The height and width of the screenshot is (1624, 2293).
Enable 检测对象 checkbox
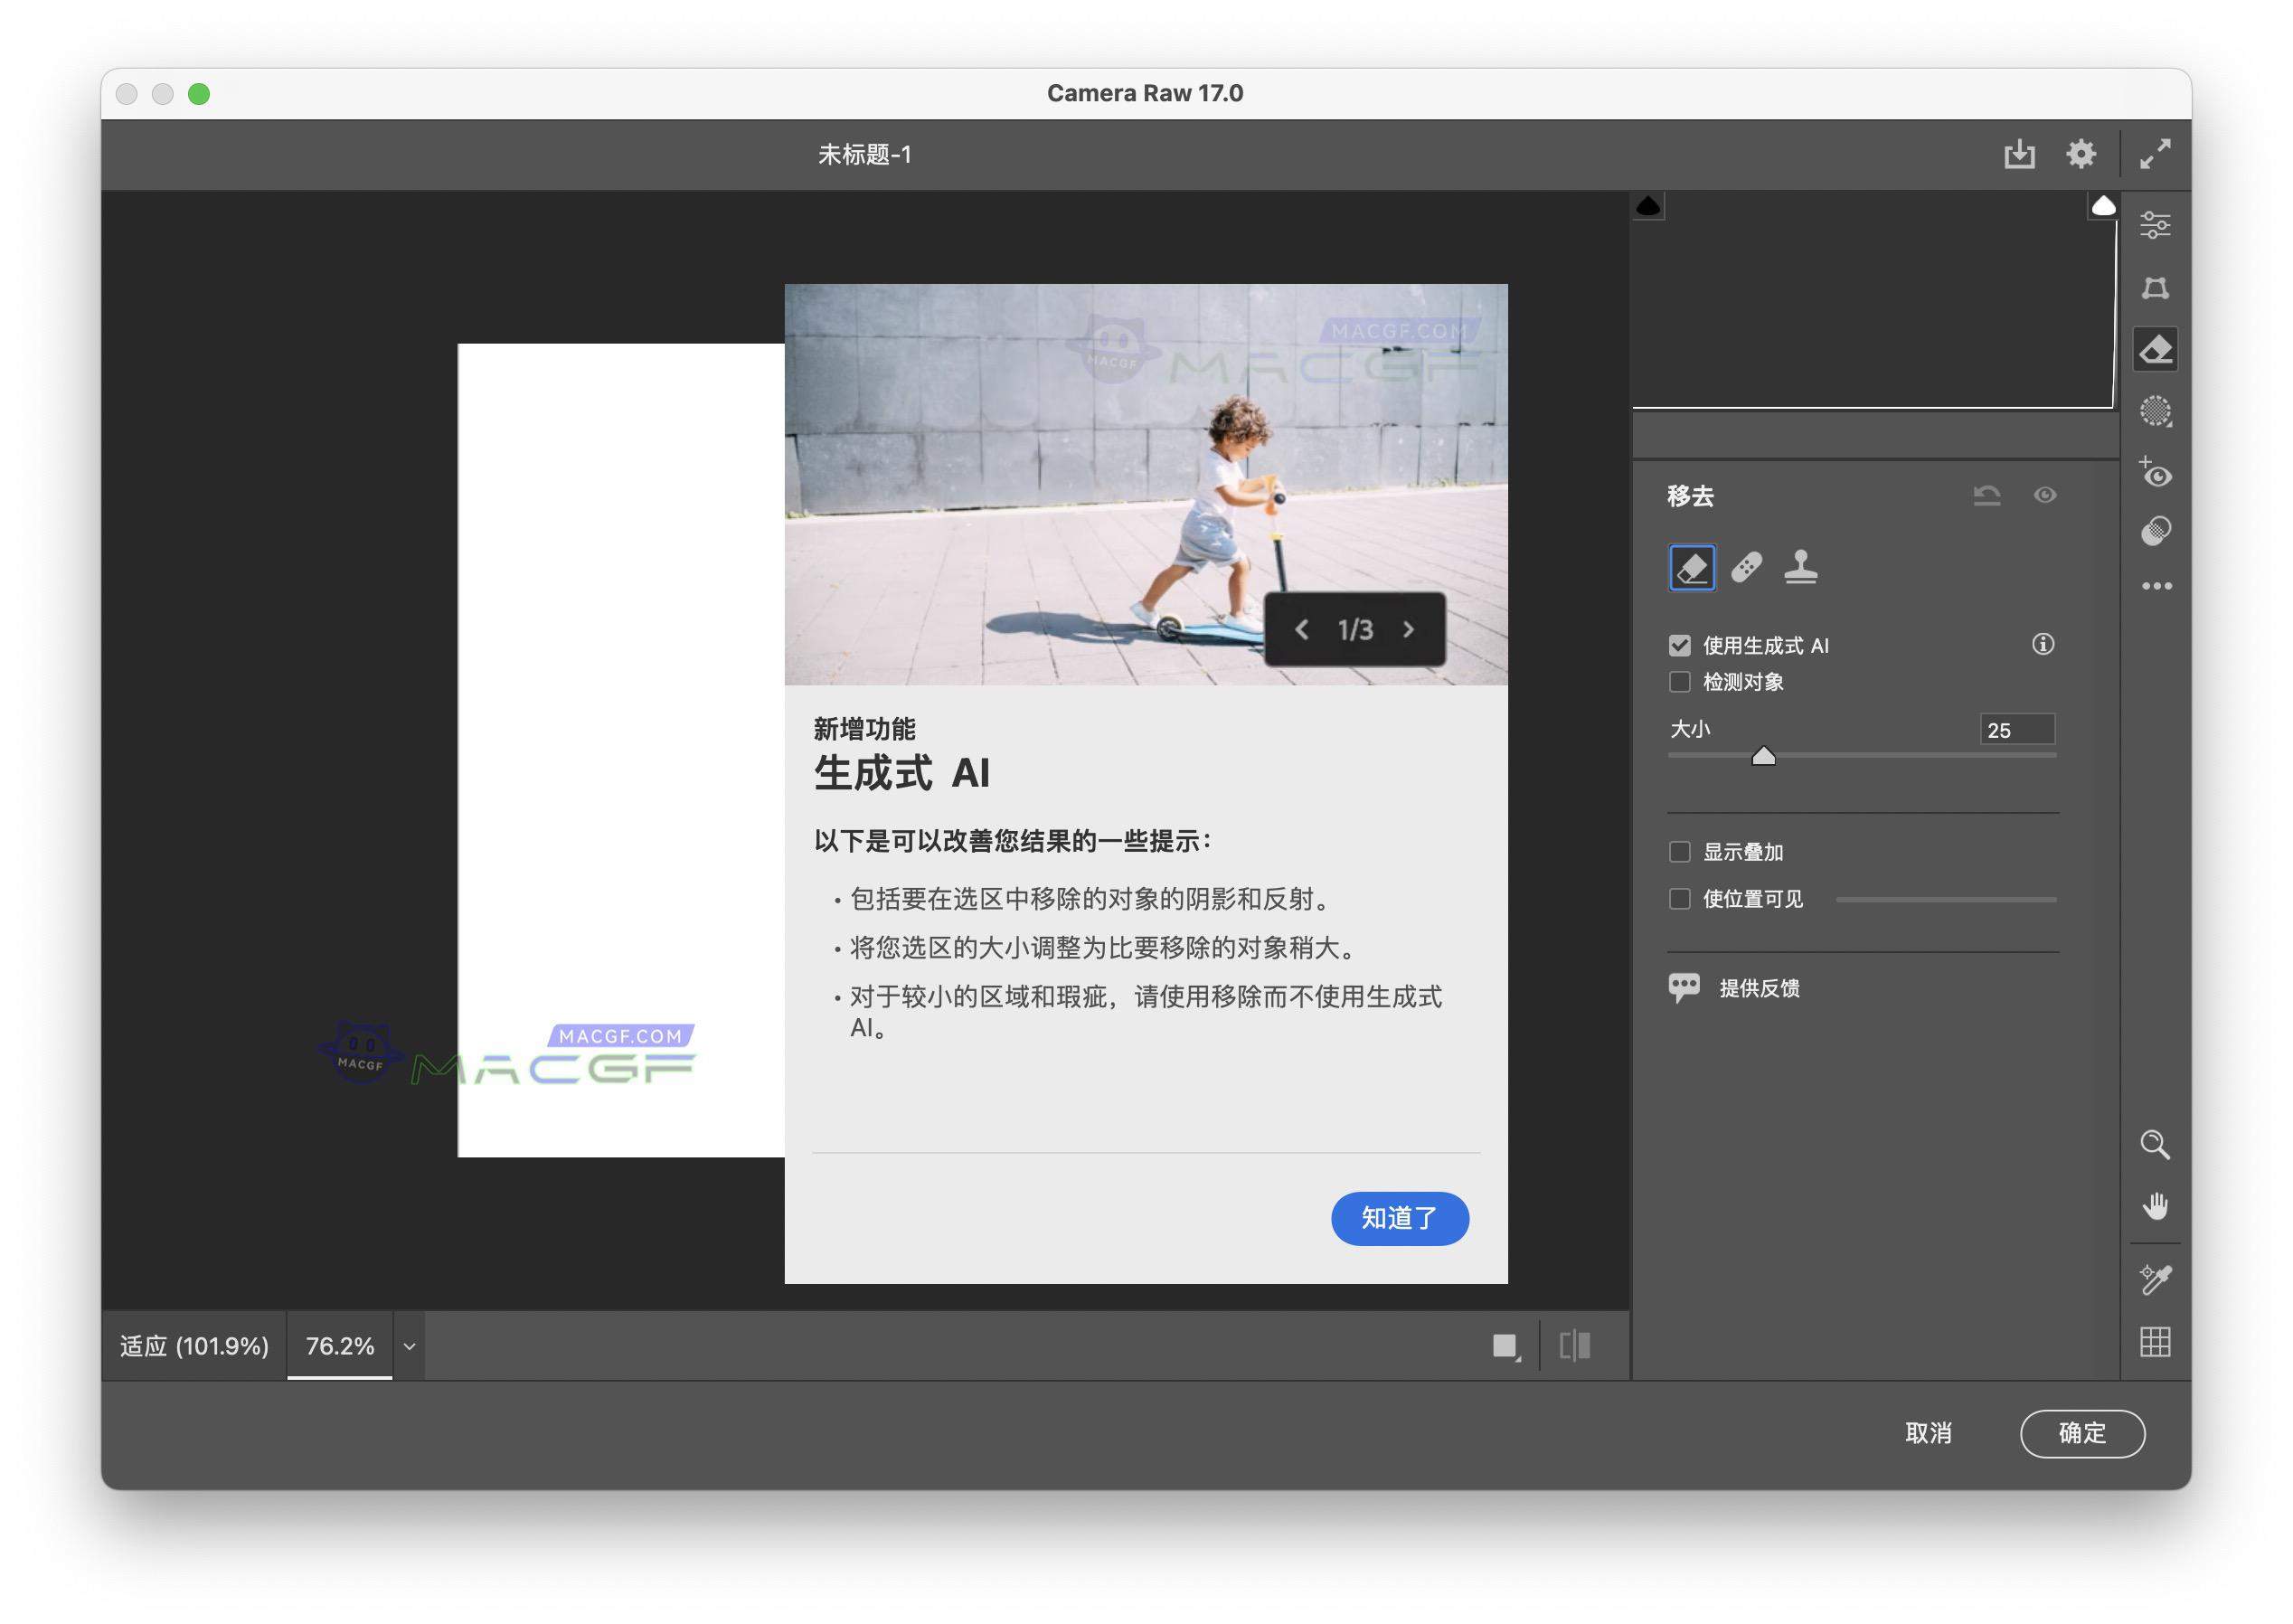click(1681, 681)
